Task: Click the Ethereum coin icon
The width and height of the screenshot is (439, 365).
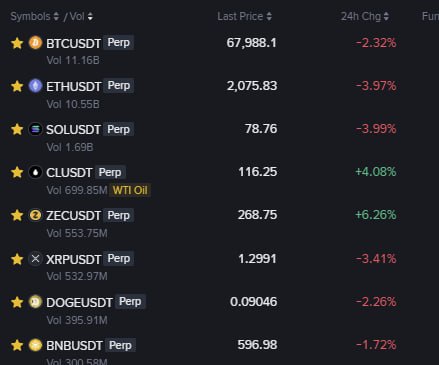Action: coord(35,86)
